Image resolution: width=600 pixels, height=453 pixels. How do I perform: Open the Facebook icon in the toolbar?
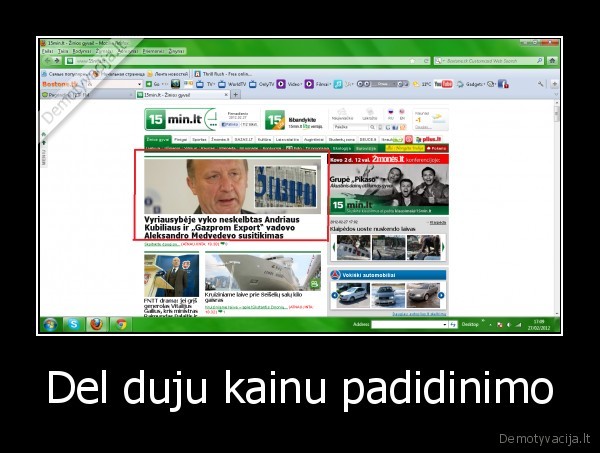(503, 84)
